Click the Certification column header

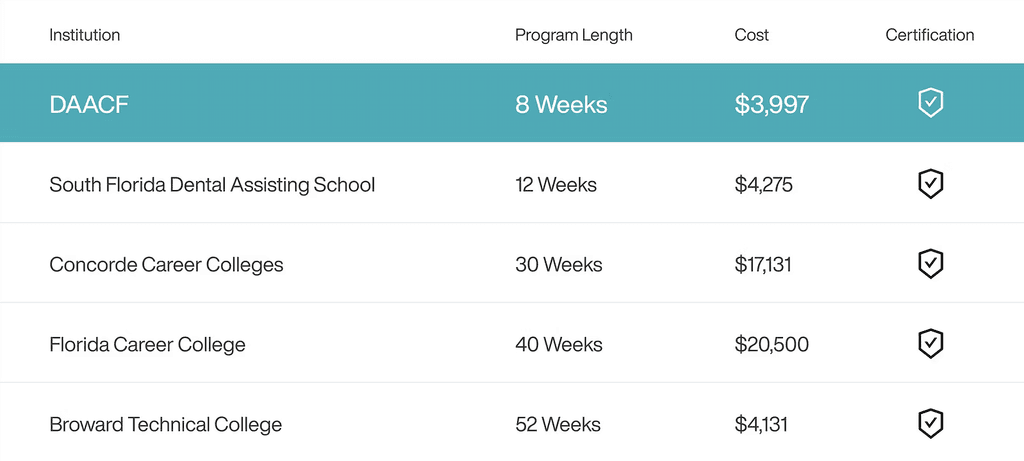tap(930, 35)
